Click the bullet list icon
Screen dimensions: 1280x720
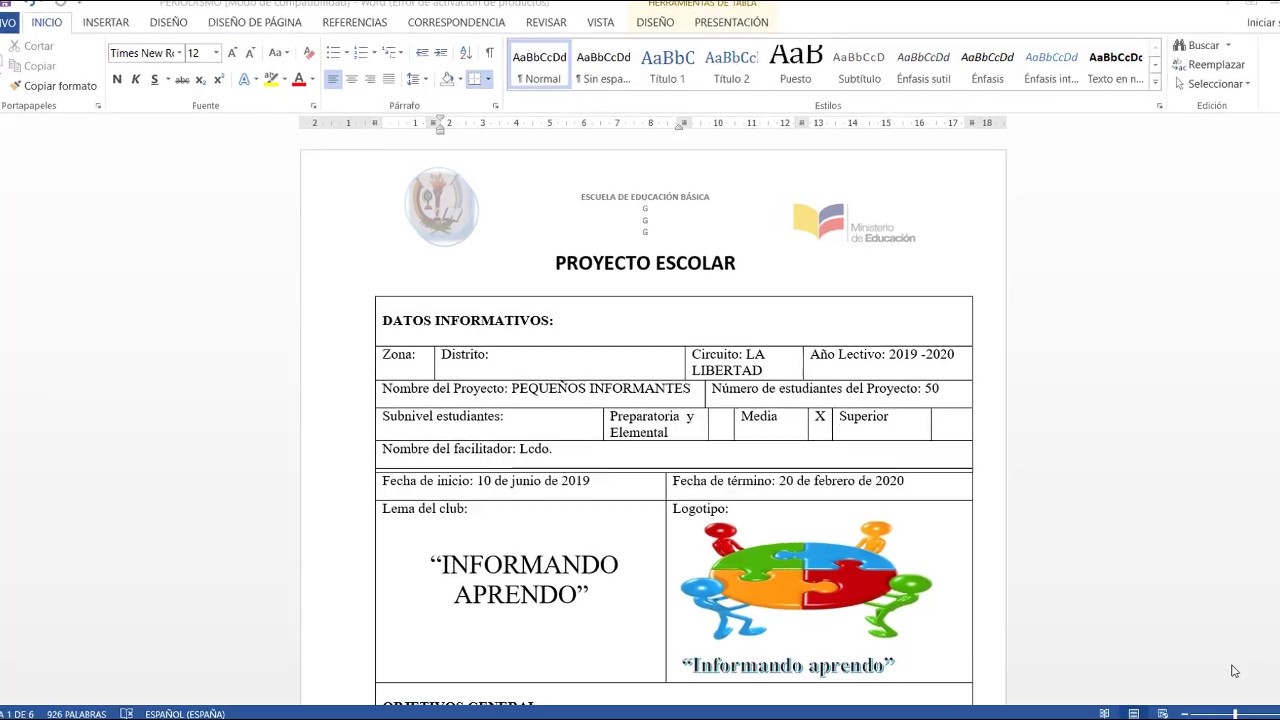coord(333,53)
